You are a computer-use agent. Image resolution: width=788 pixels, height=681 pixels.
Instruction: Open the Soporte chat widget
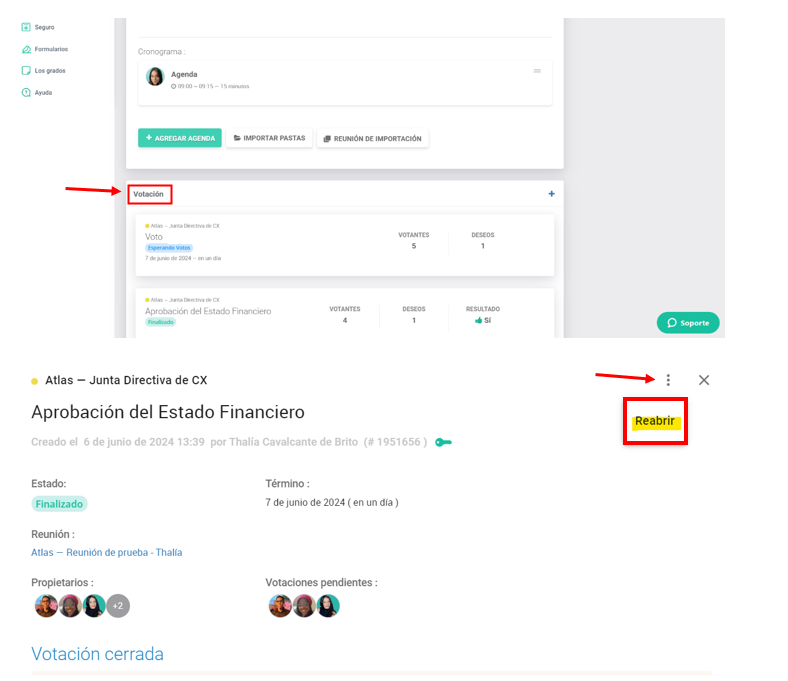[688, 323]
